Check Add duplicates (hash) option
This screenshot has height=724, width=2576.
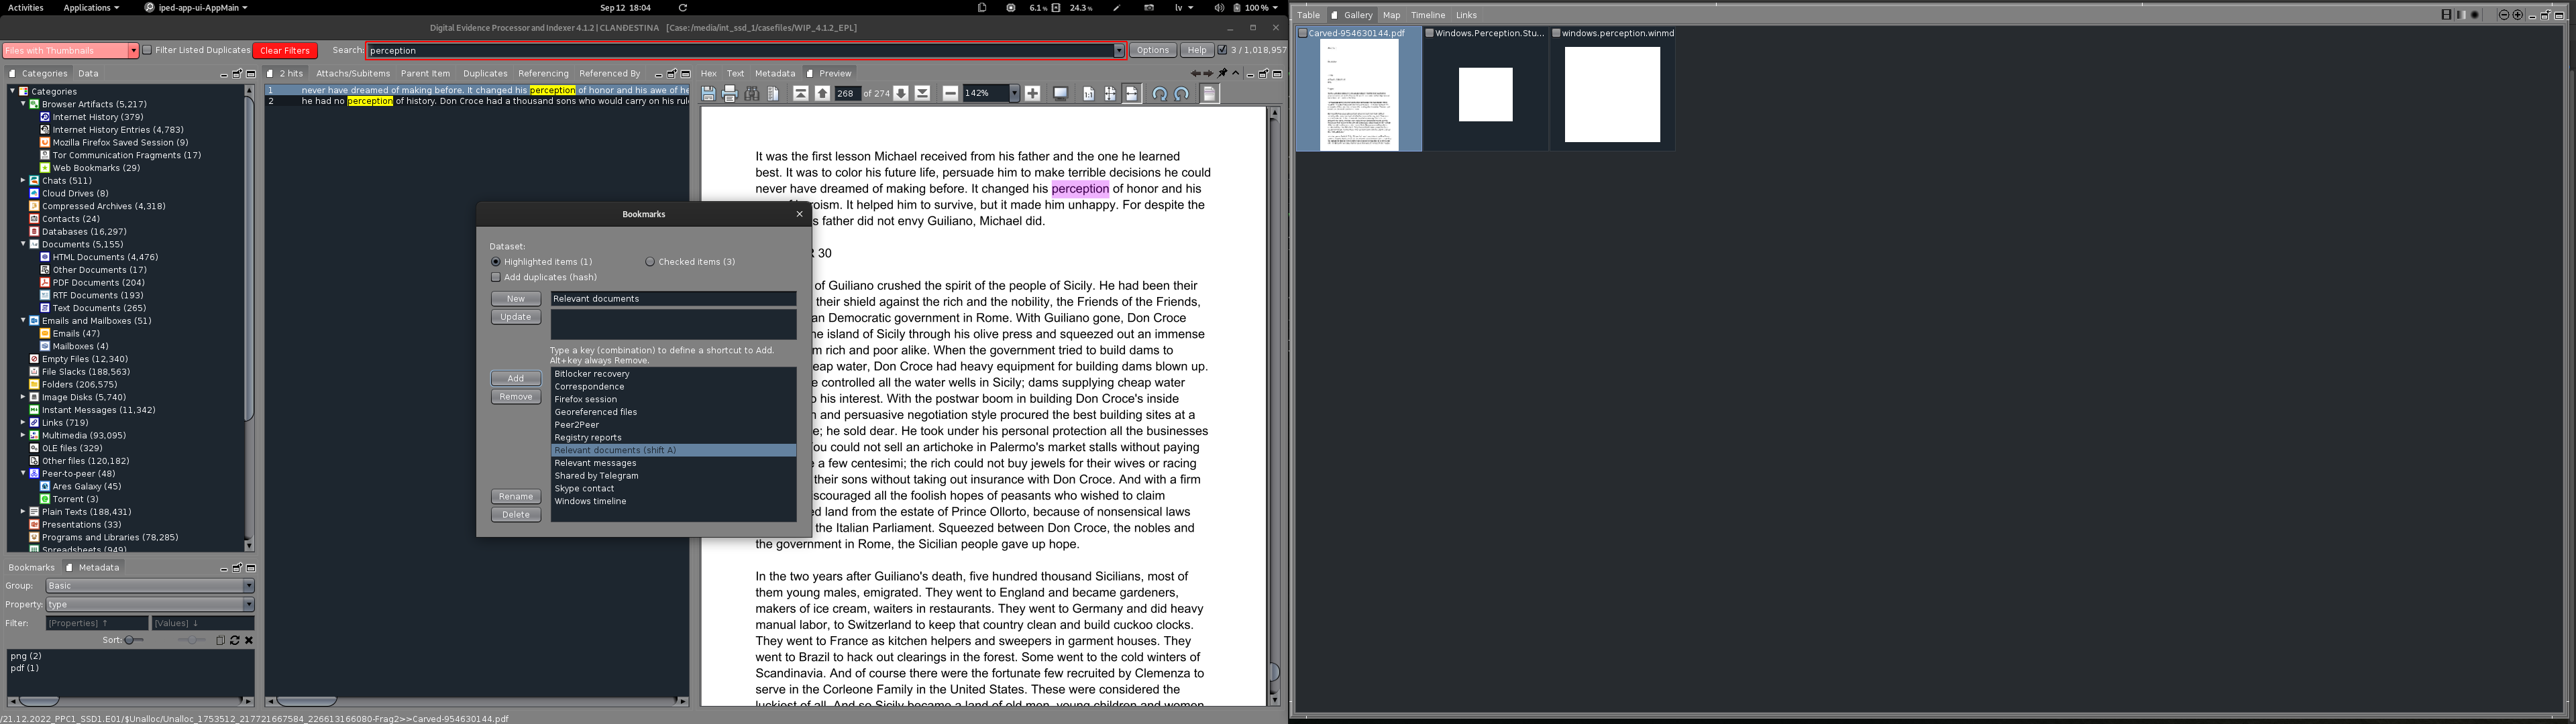[496, 277]
